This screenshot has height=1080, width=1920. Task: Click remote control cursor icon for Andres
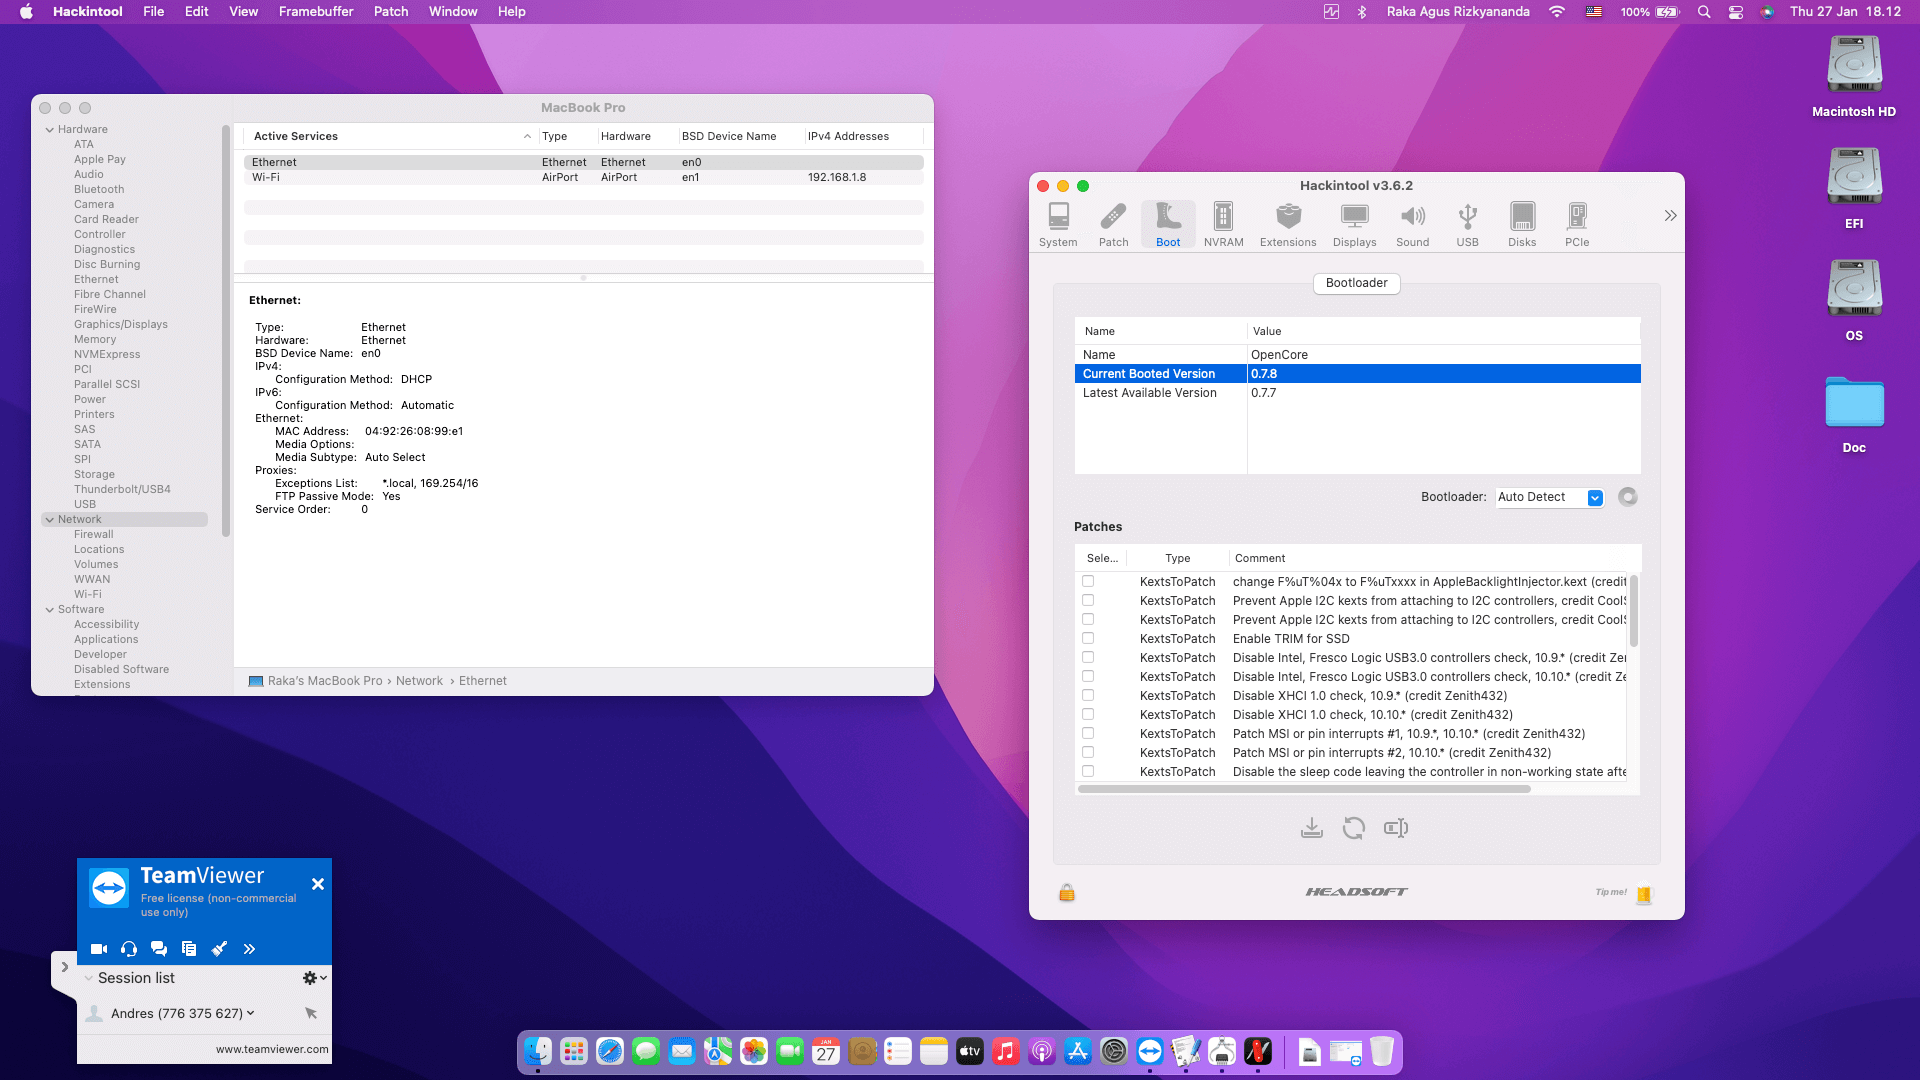tap(311, 1013)
